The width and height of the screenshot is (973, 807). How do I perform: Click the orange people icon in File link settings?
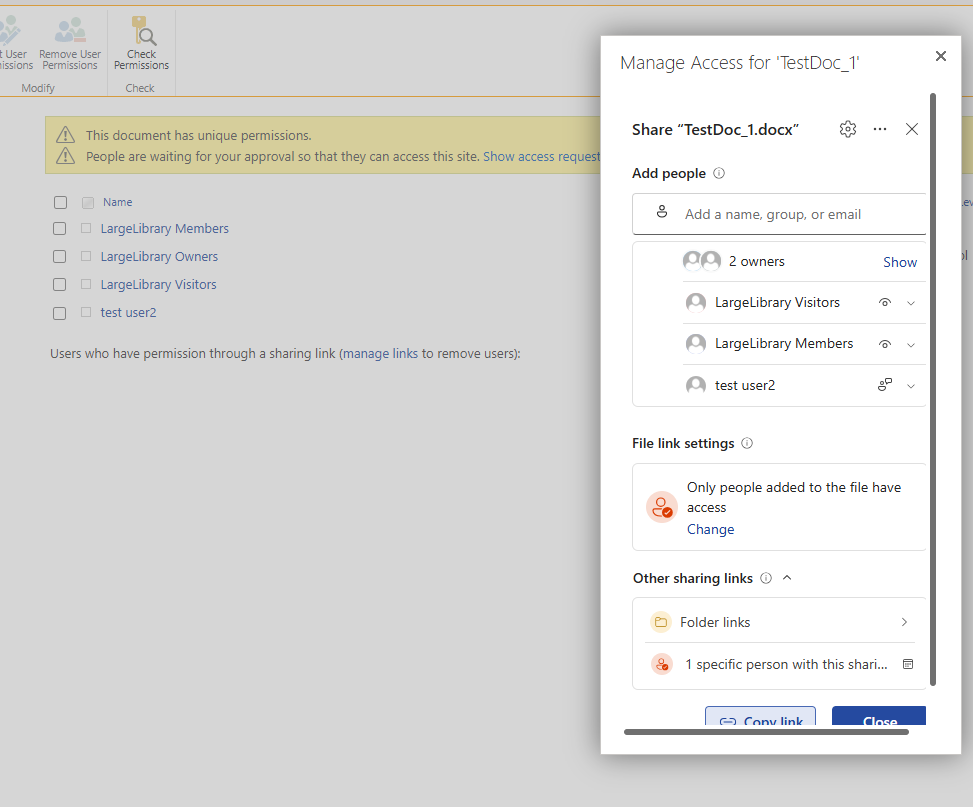[x=661, y=508]
